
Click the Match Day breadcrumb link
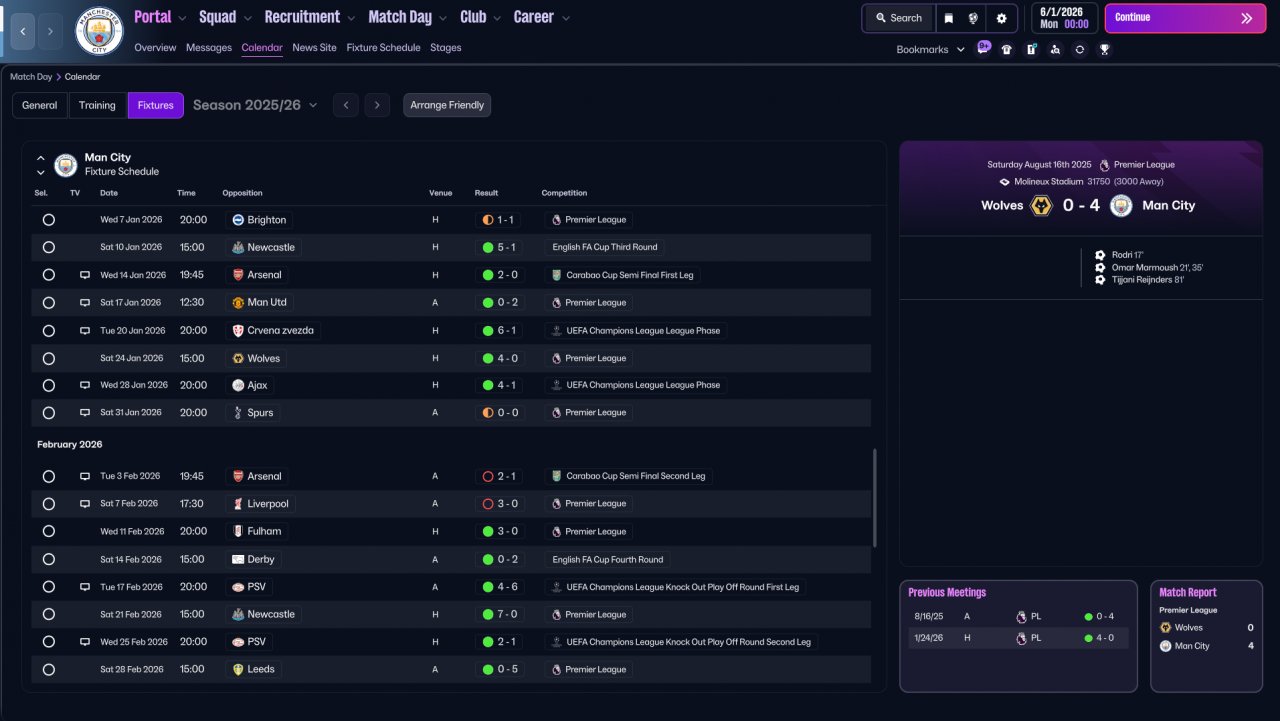pos(31,77)
